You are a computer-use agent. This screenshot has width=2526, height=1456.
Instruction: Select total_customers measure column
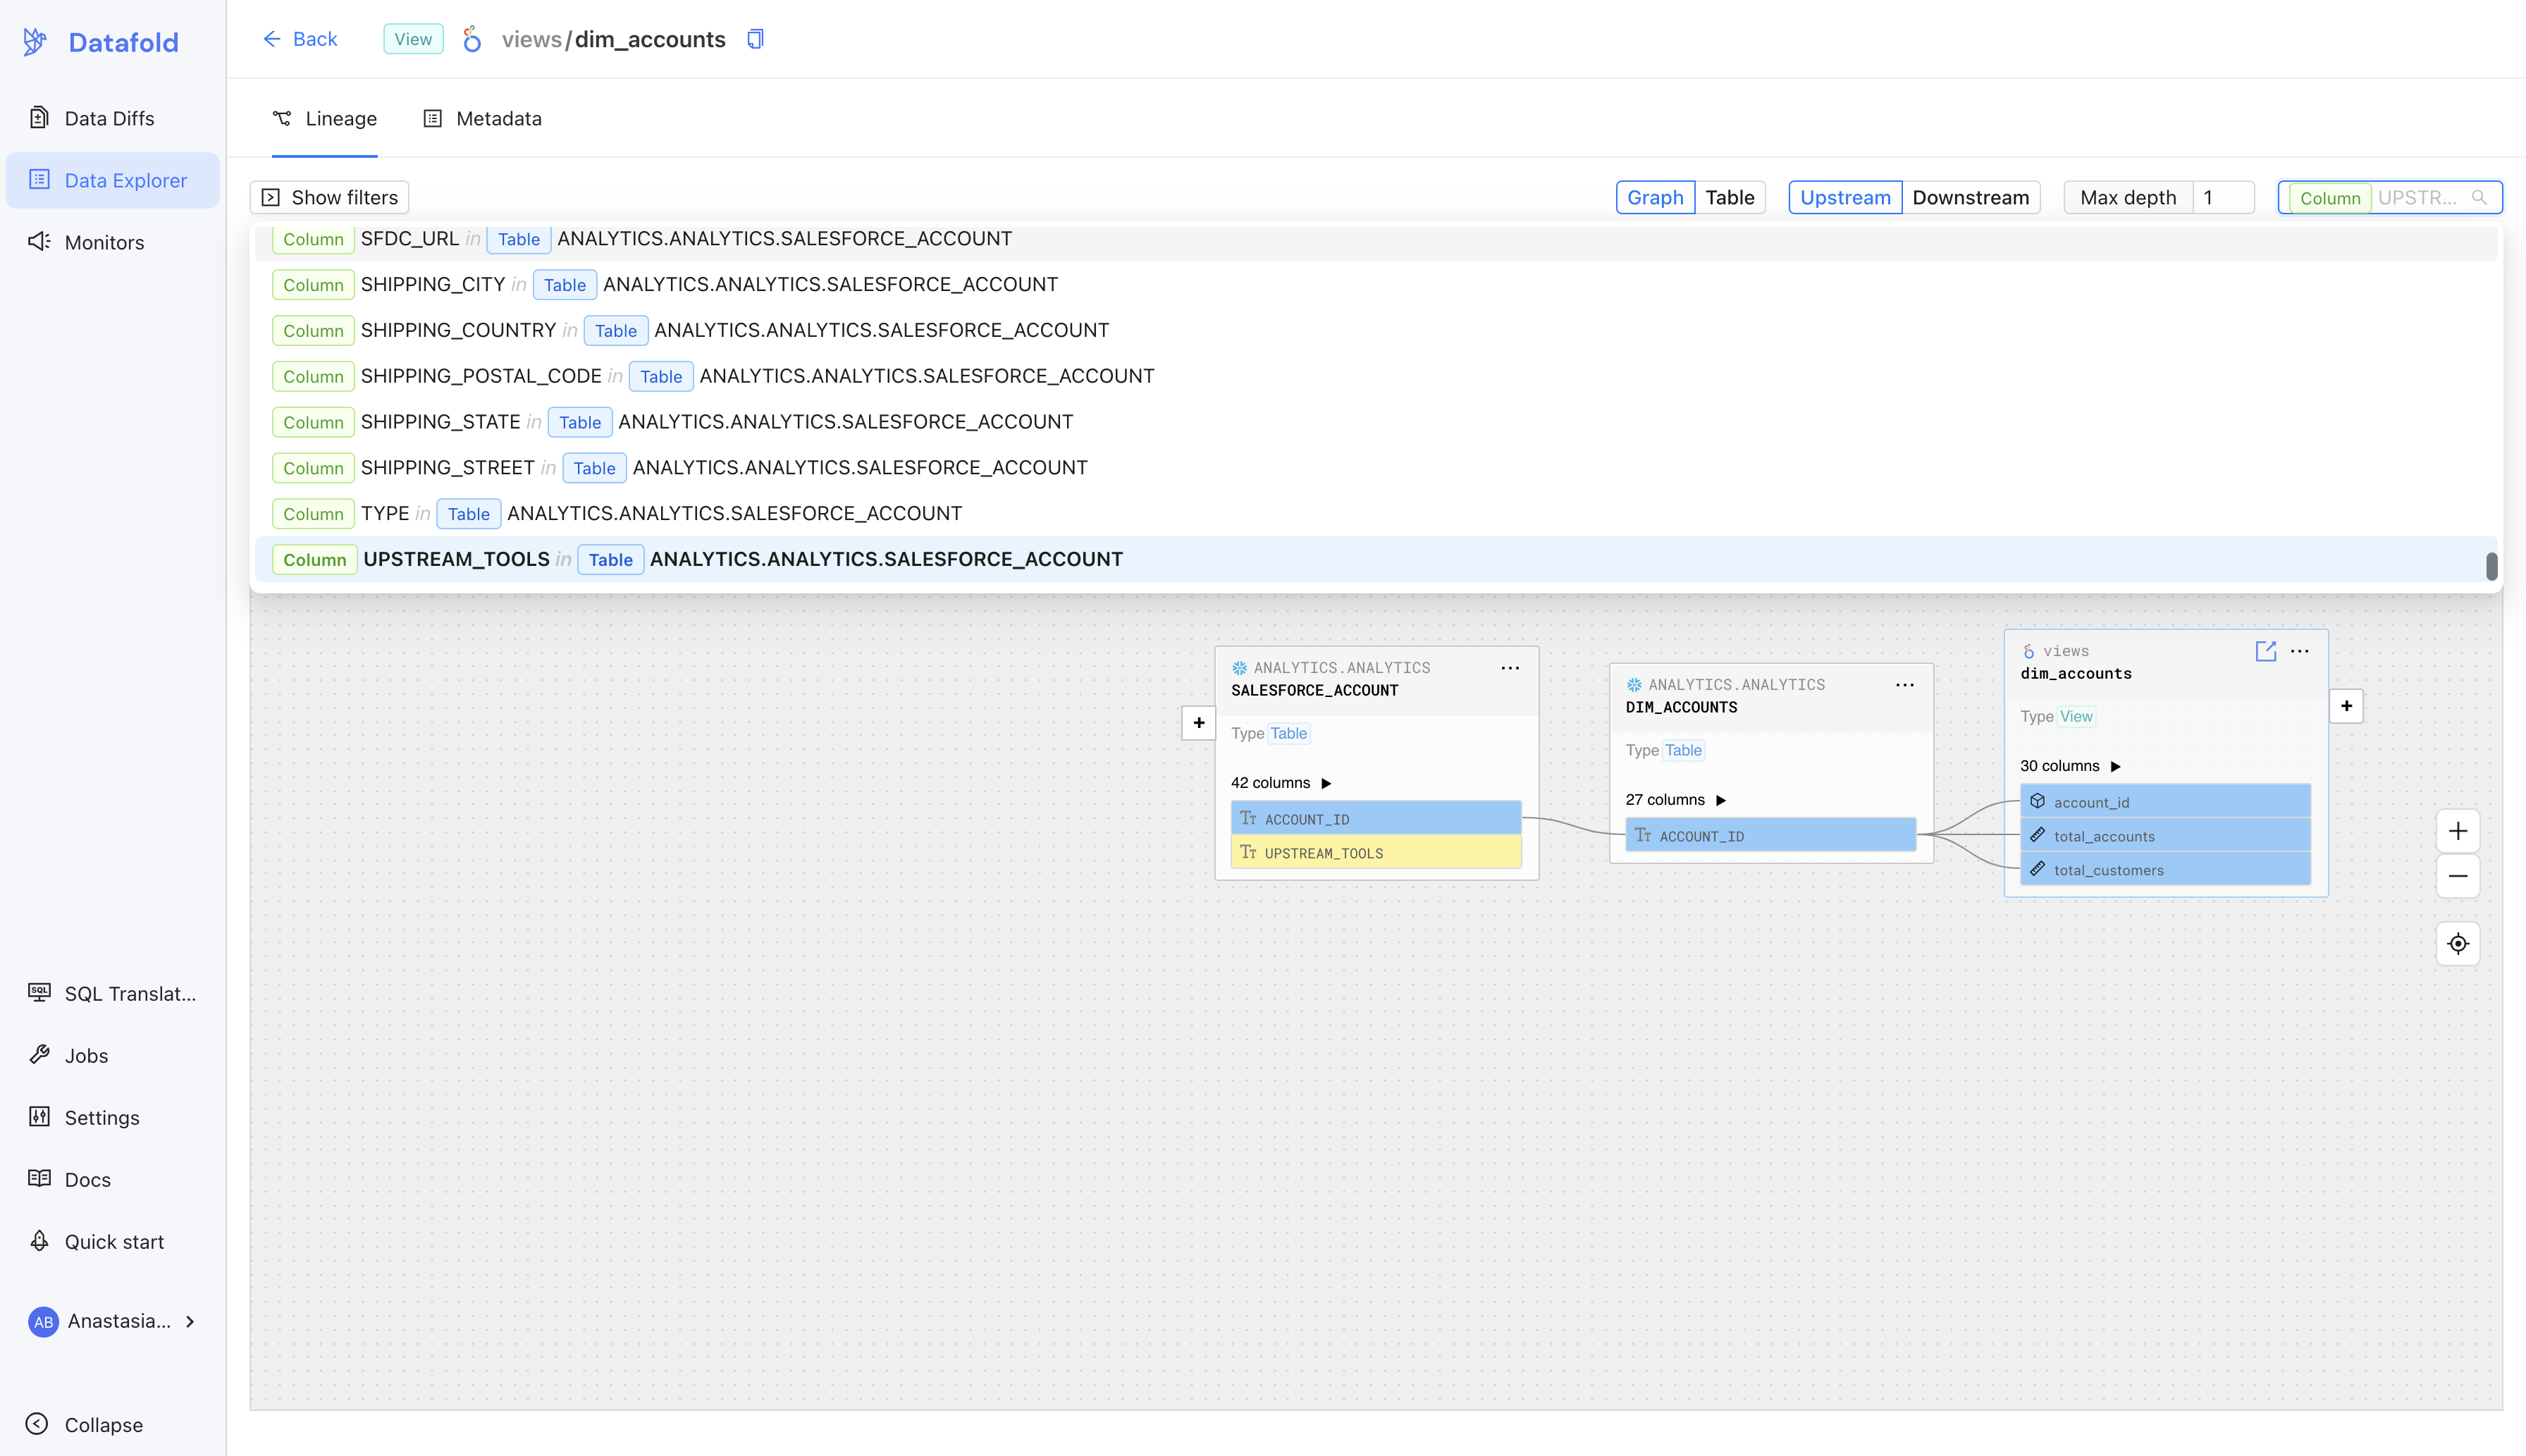(2166, 869)
